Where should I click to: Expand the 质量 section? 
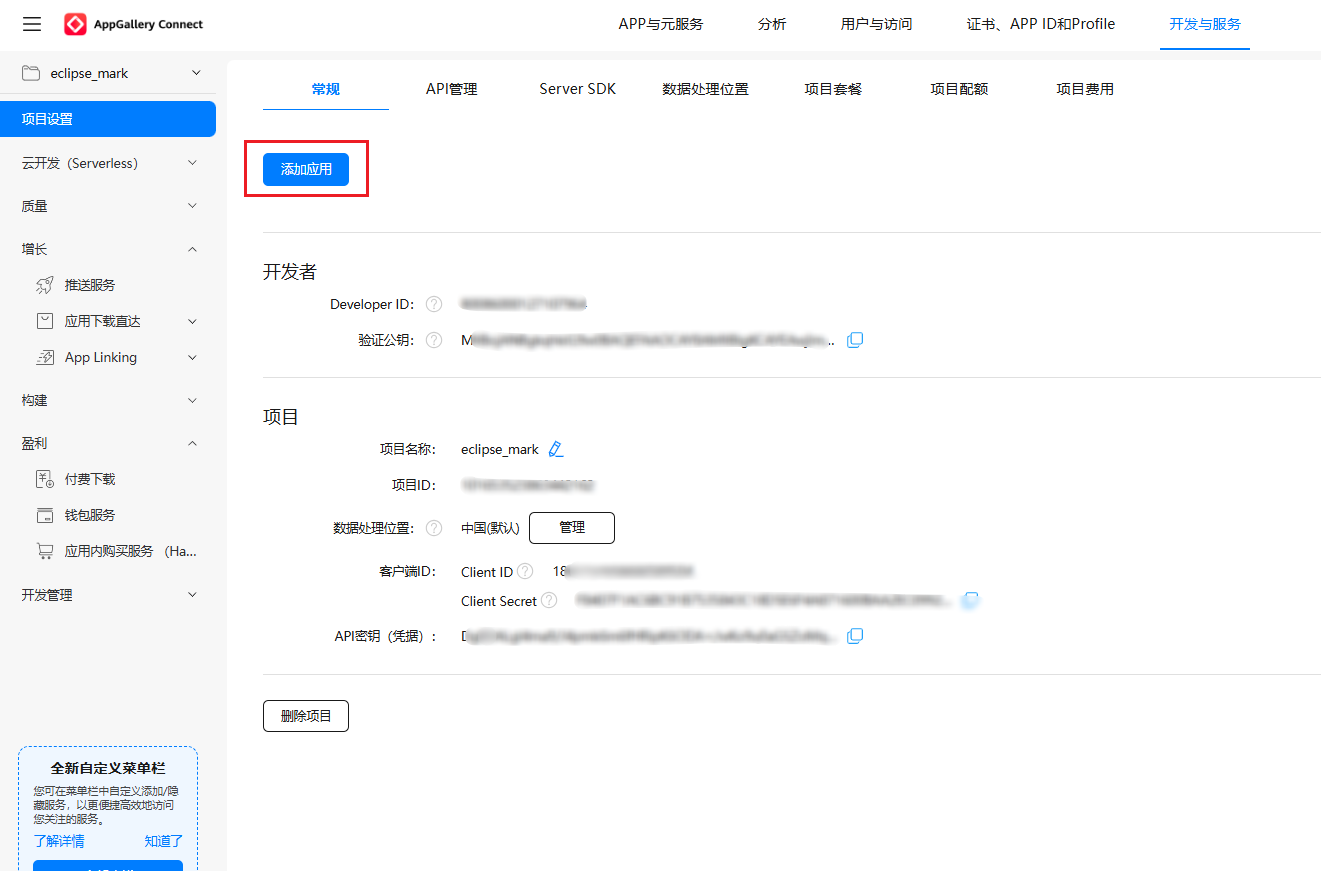(x=193, y=206)
